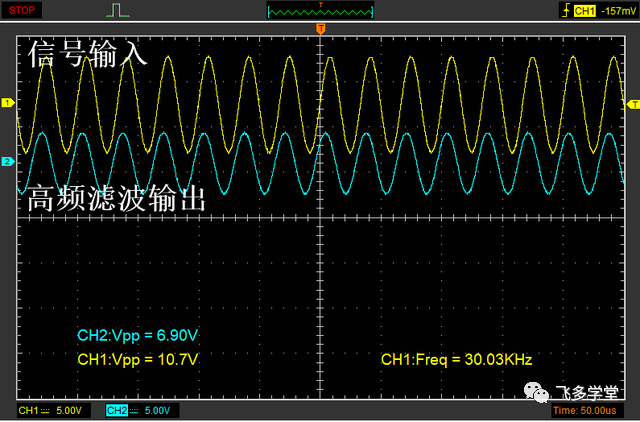Click the CH1:Vpp = 10.7V measurement
The height and width of the screenshot is (422, 640).
click(138, 360)
